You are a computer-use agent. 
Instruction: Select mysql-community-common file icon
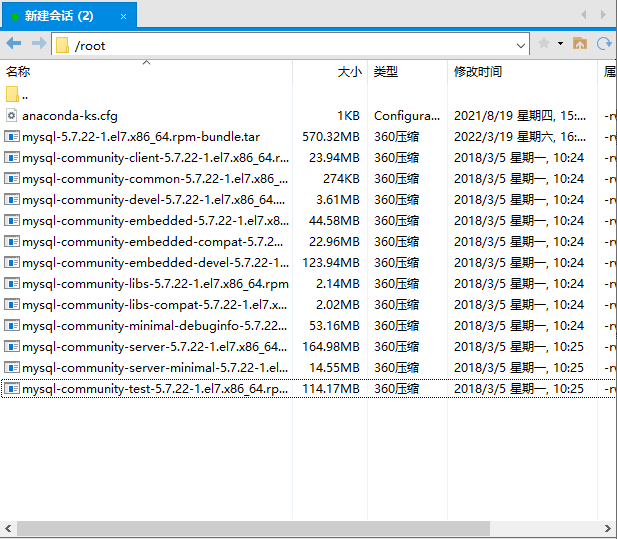click(12, 179)
